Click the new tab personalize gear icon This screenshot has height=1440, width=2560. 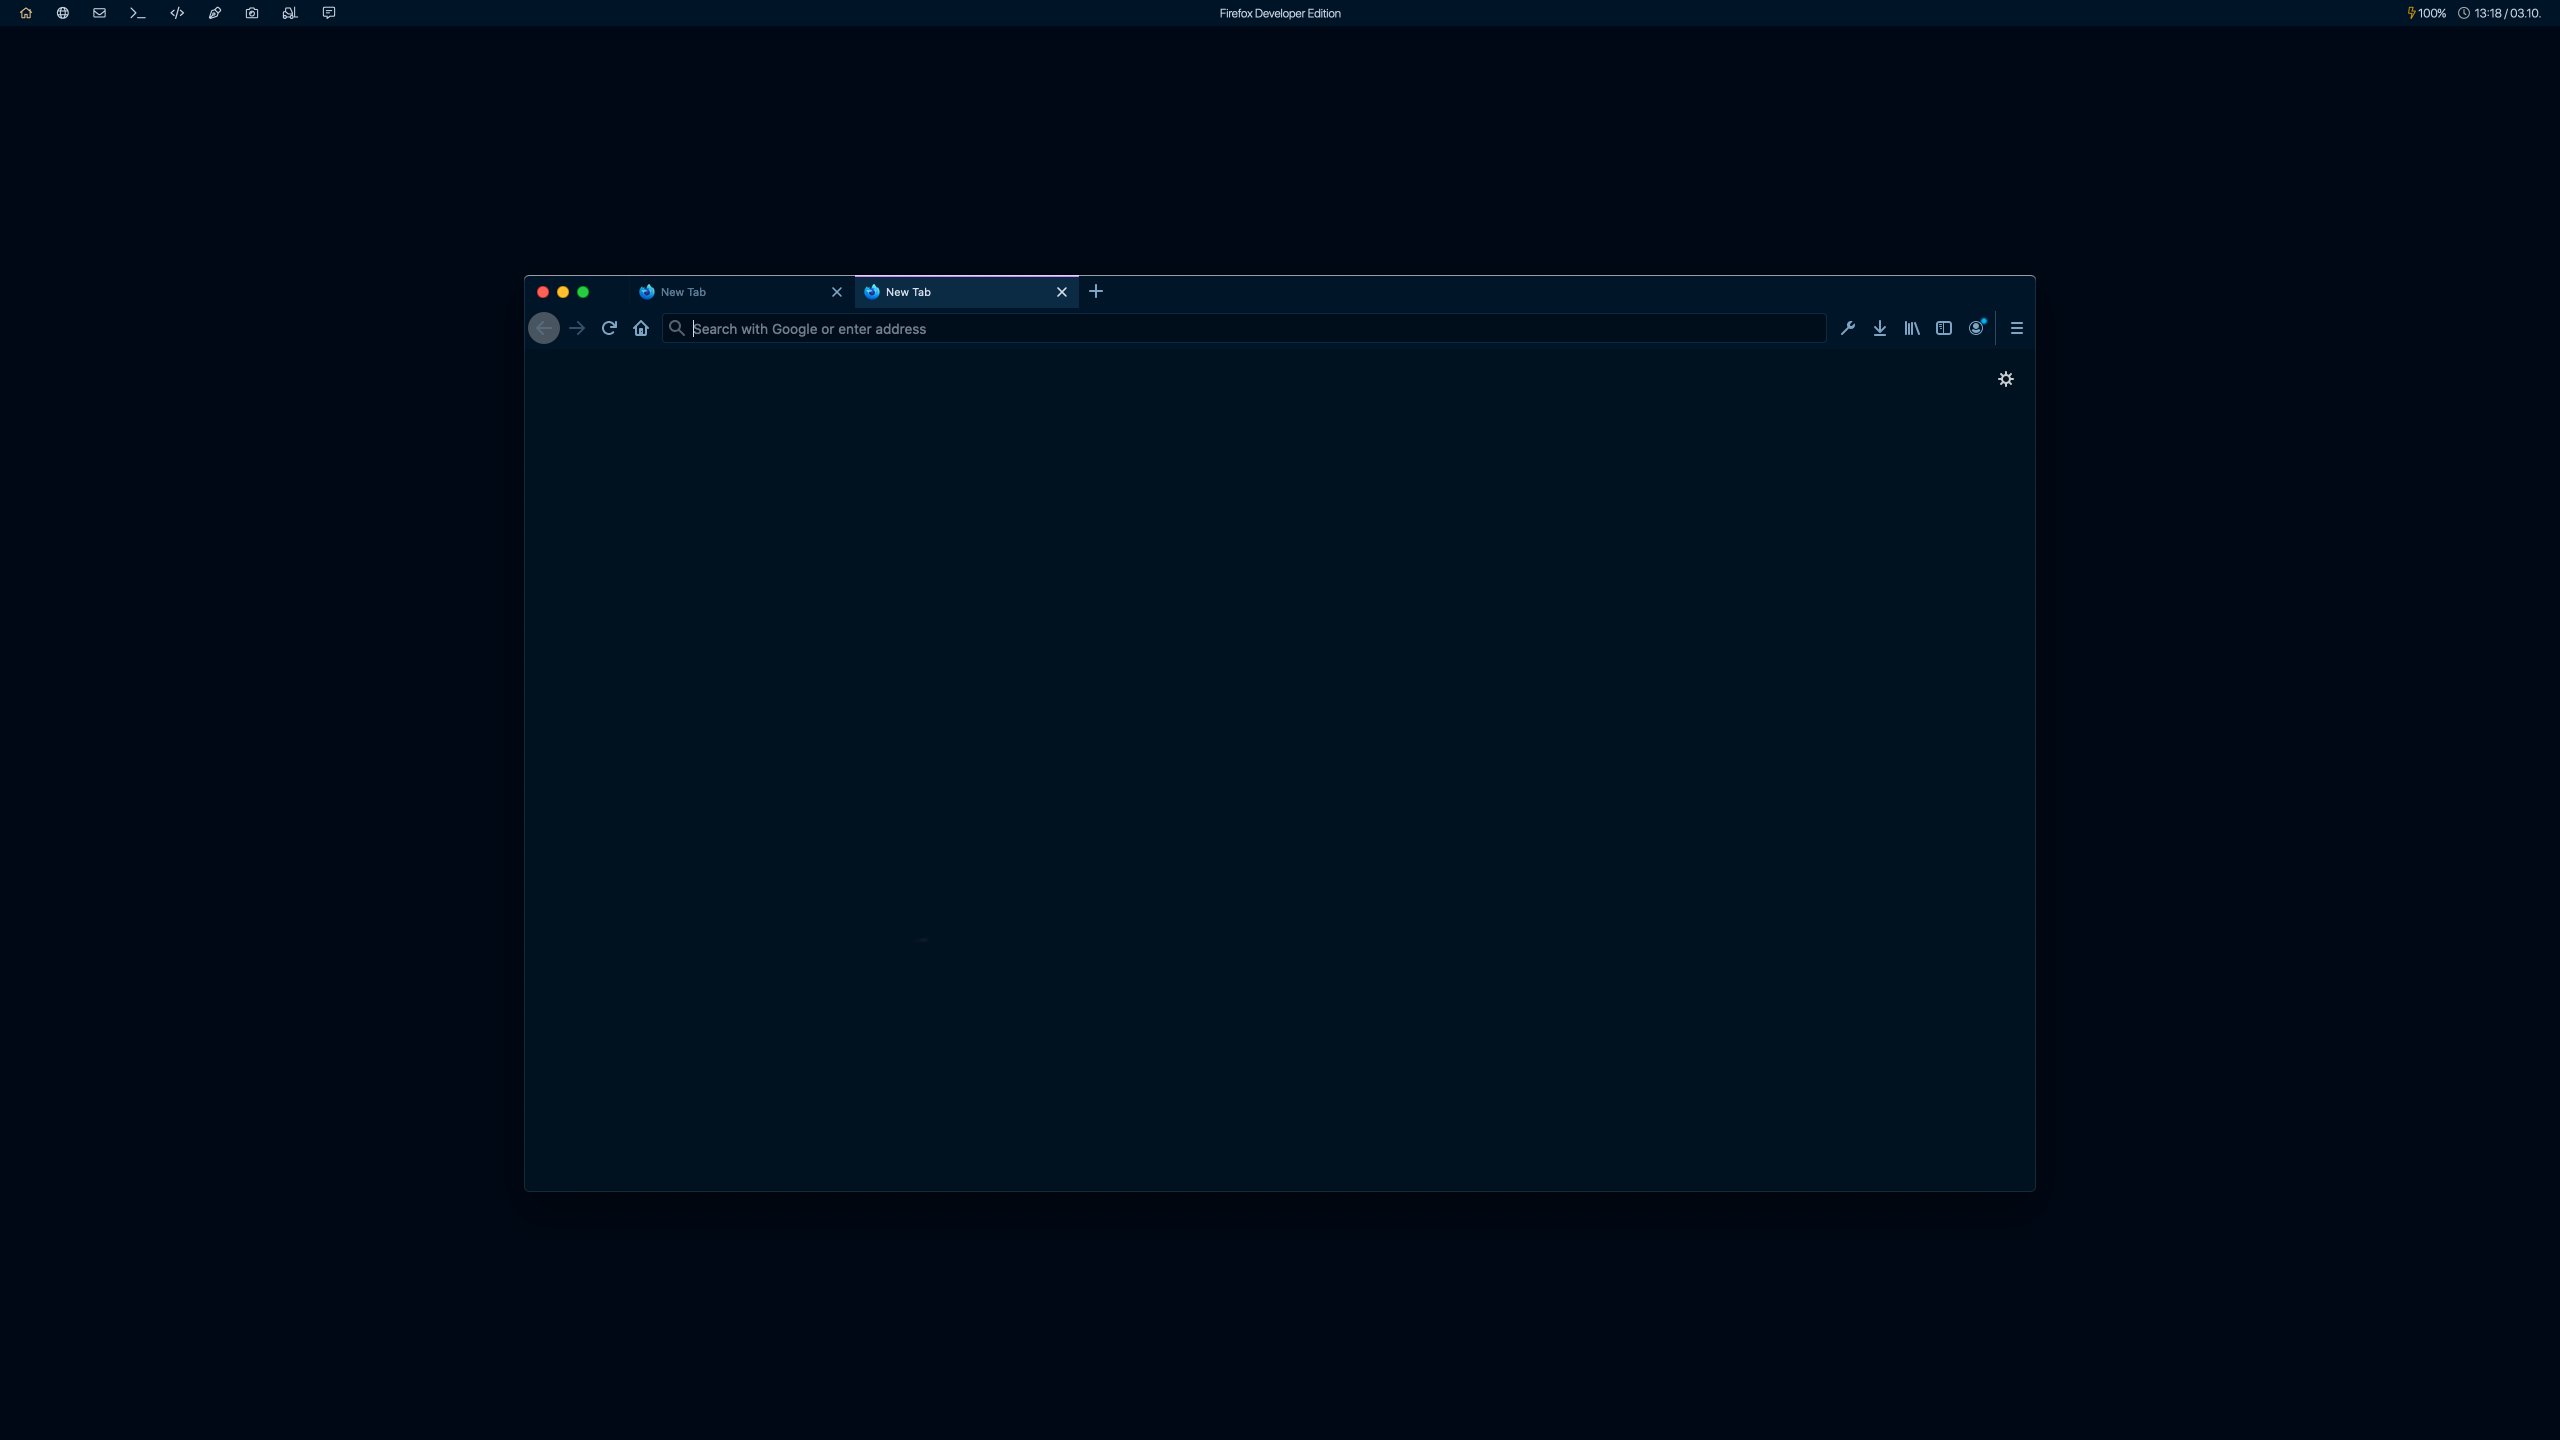point(2006,379)
